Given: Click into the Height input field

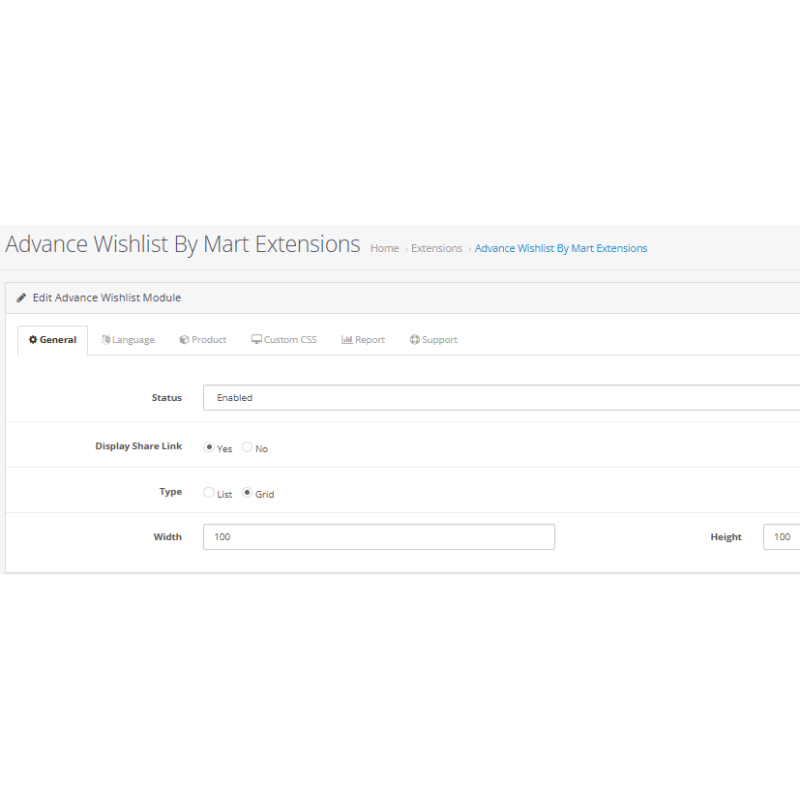Looking at the screenshot, I should tap(781, 537).
